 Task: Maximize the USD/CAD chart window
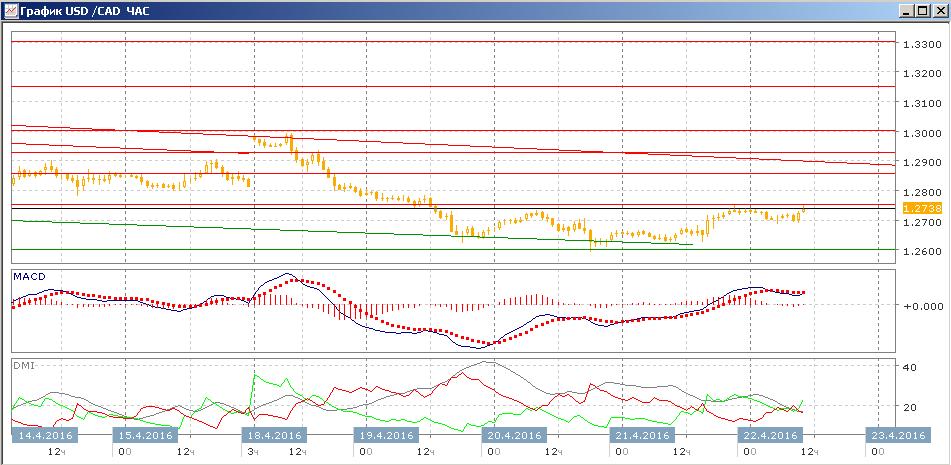pos(922,11)
